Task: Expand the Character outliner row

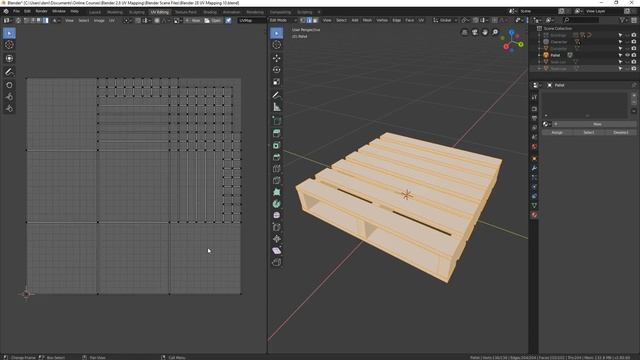Action: (x=539, y=42)
